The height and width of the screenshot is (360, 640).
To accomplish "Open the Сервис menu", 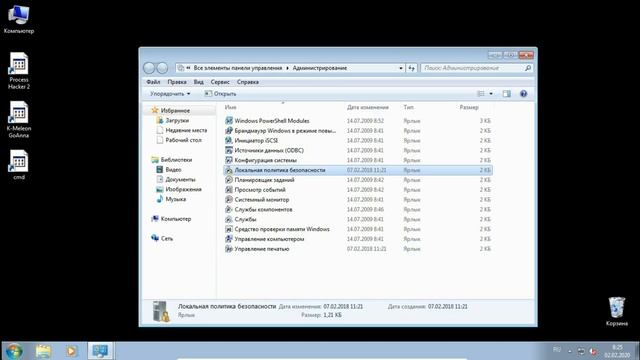I will coord(220,82).
